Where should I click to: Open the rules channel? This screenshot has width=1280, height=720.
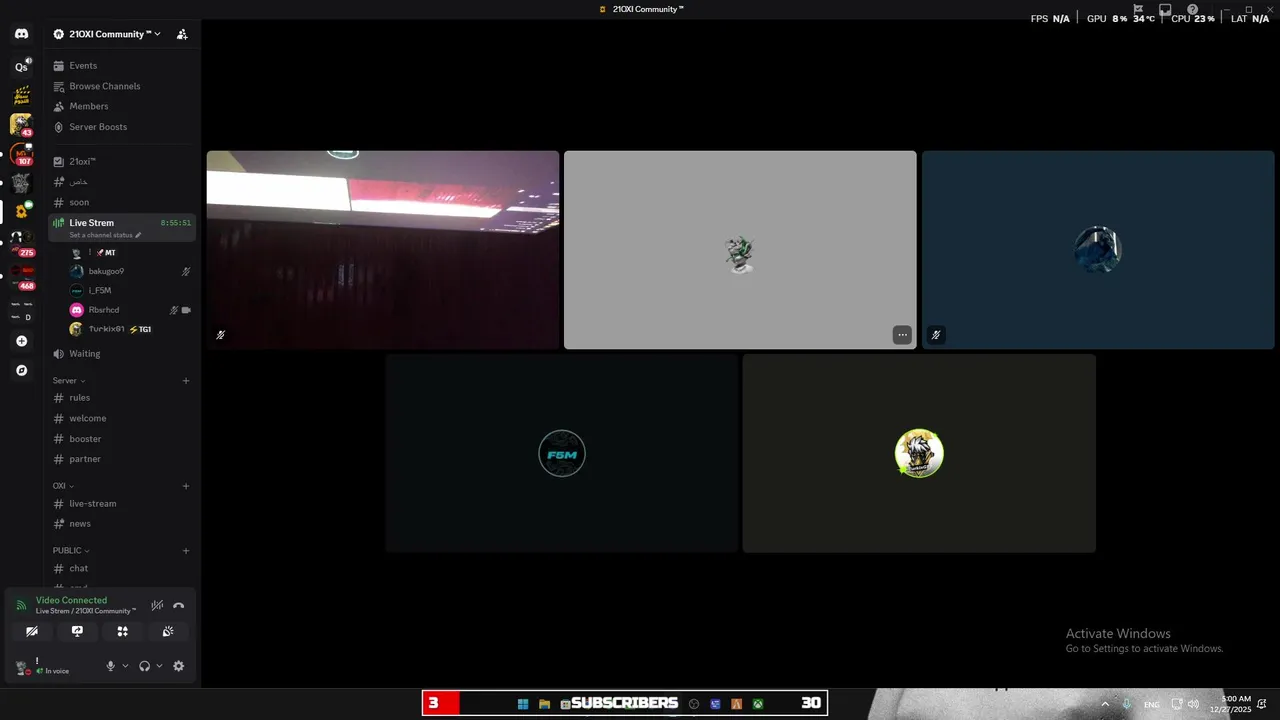[122, 398]
